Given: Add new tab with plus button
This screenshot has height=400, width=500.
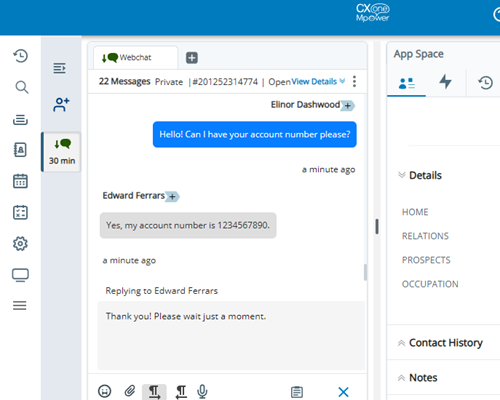Looking at the screenshot, I should 192,58.
